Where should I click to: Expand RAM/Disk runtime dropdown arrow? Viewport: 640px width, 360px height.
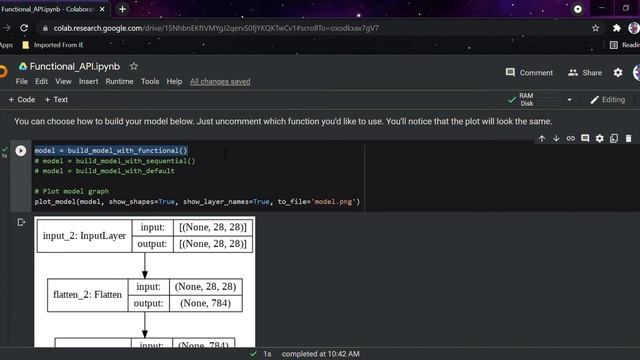[569, 100]
